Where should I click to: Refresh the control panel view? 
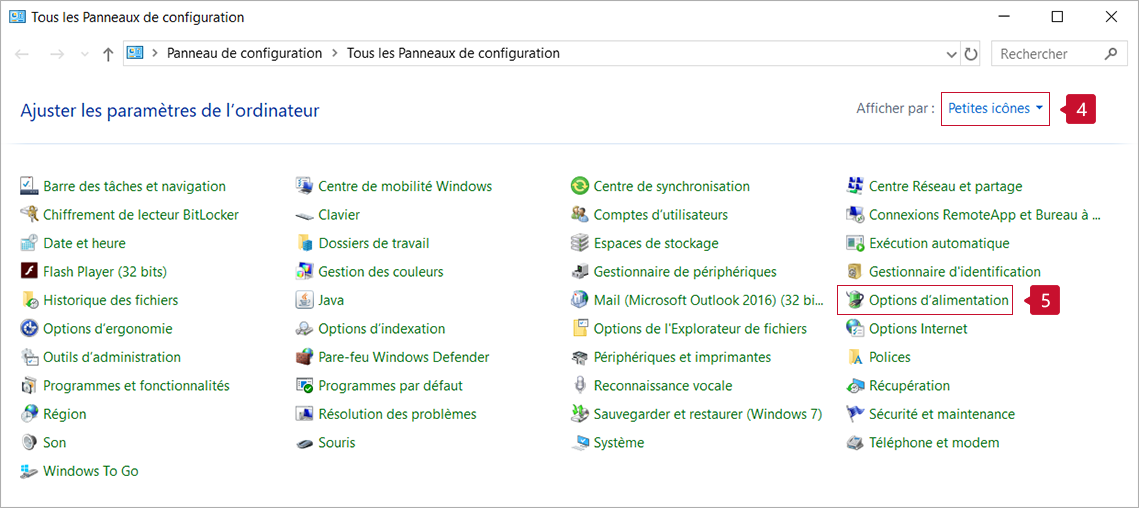point(970,54)
